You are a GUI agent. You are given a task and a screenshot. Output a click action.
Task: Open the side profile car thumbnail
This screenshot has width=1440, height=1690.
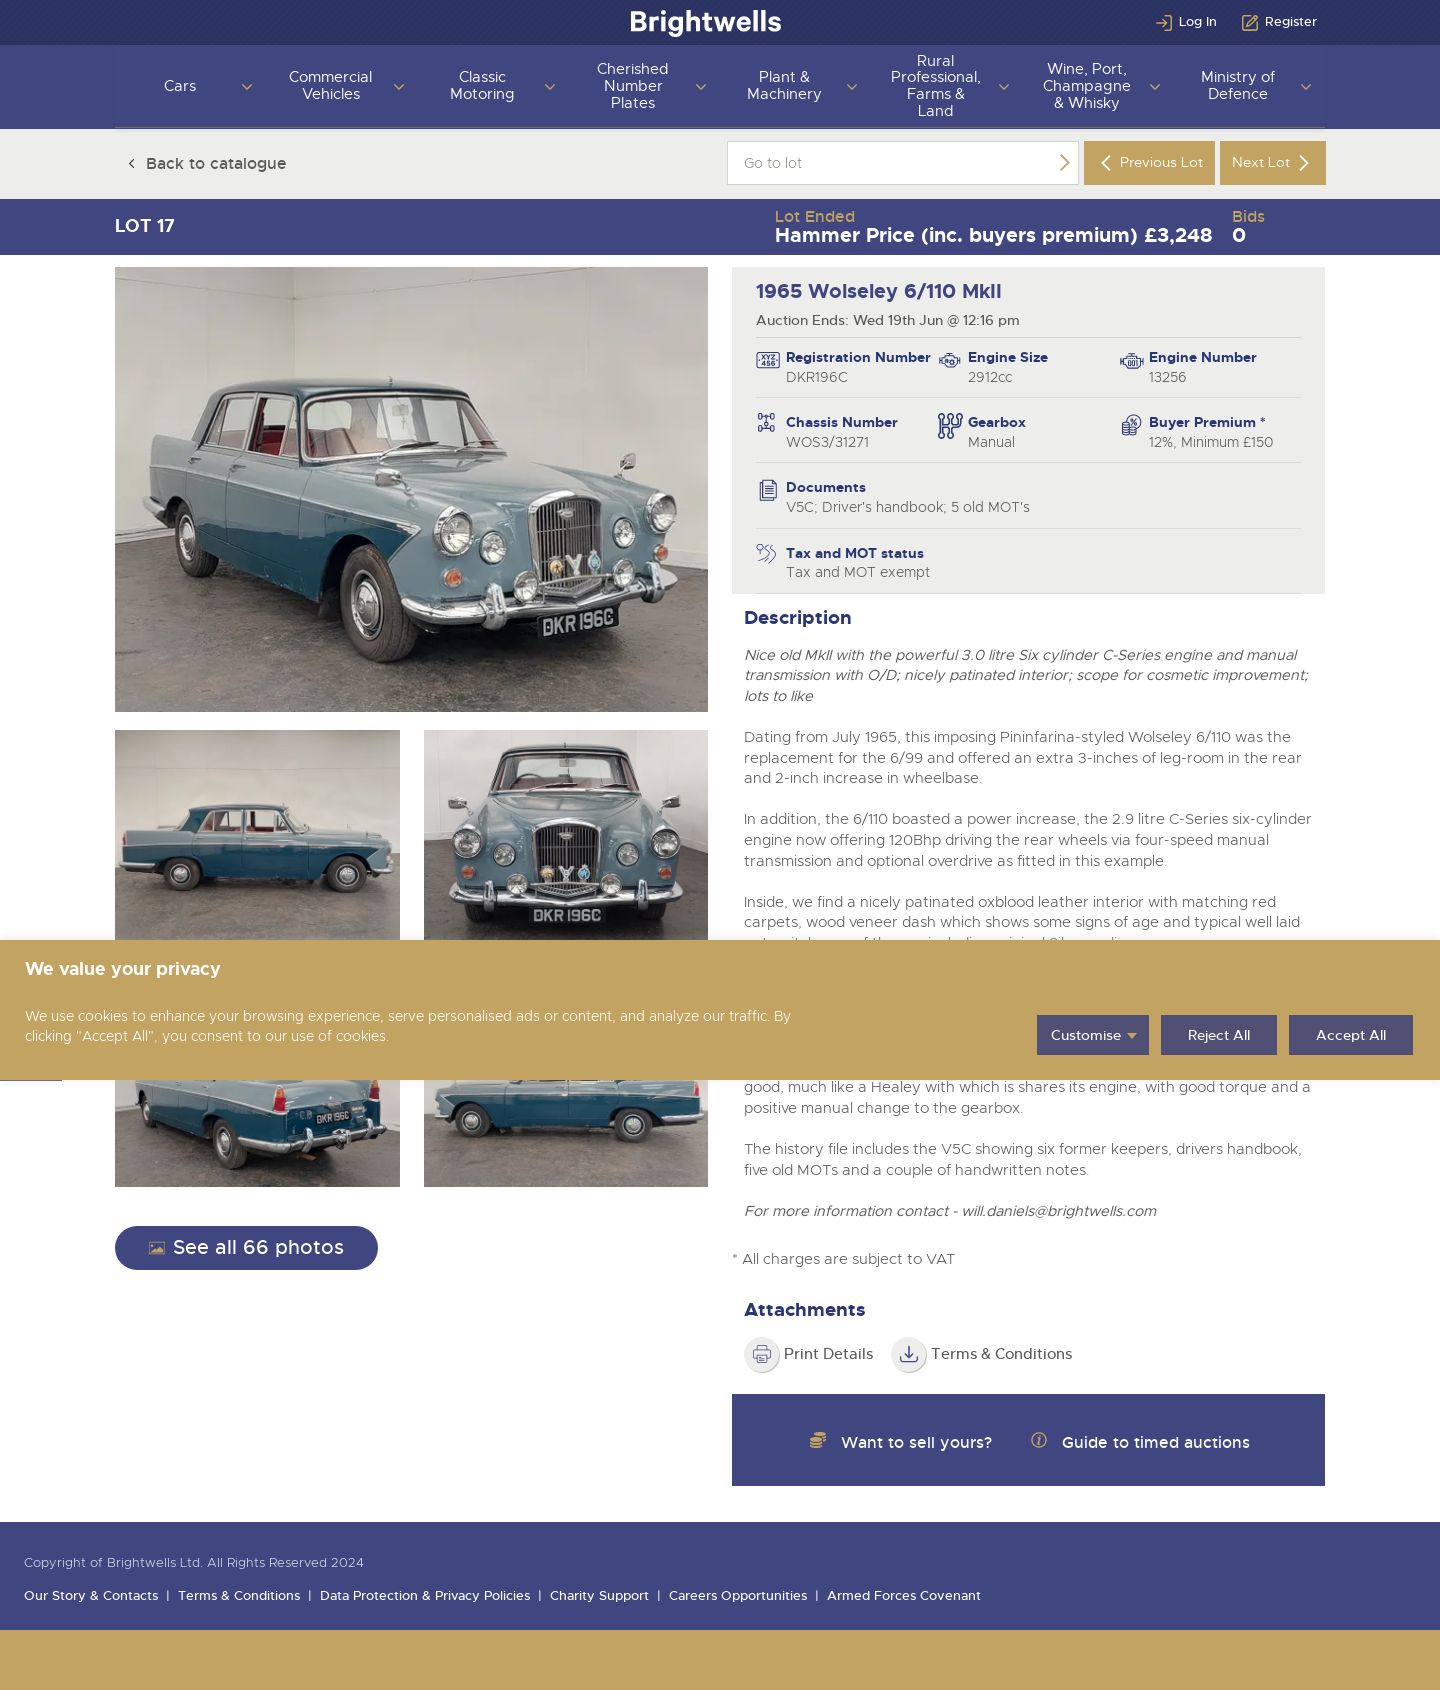(x=257, y=835)
